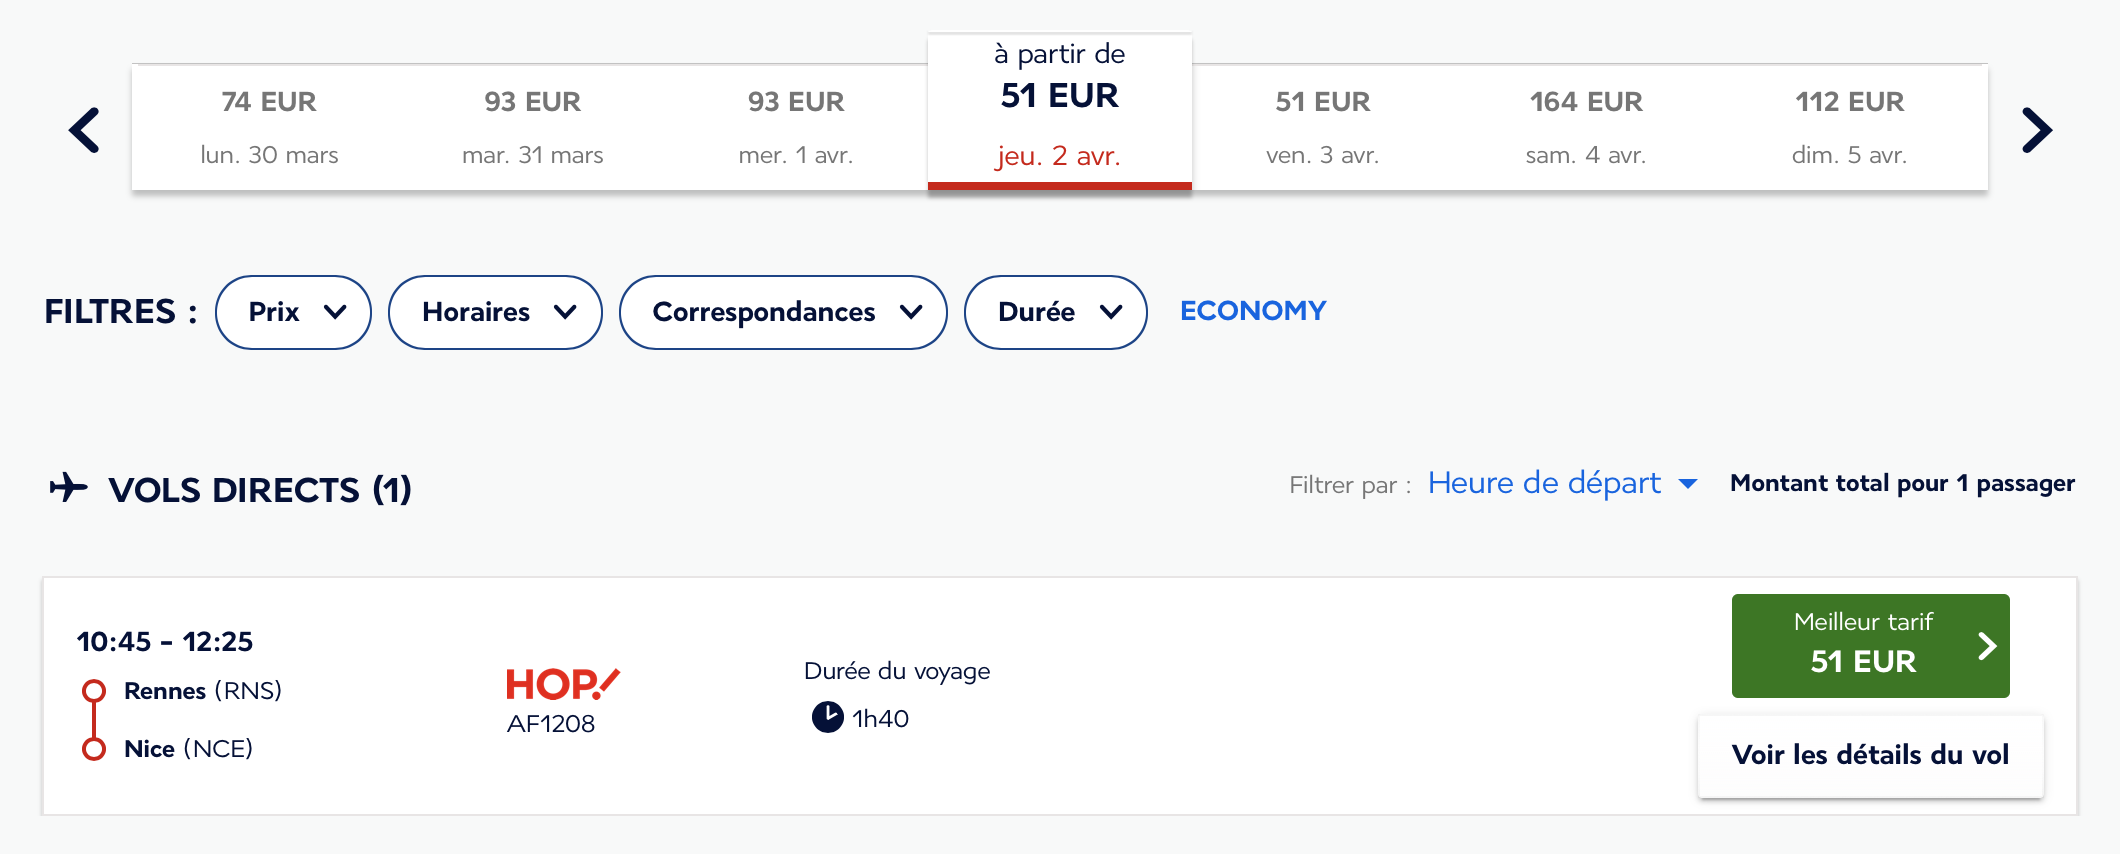The image size is (2120, 854).
Task: Click the clock icon next to 1h40
Action: (828, 717)
